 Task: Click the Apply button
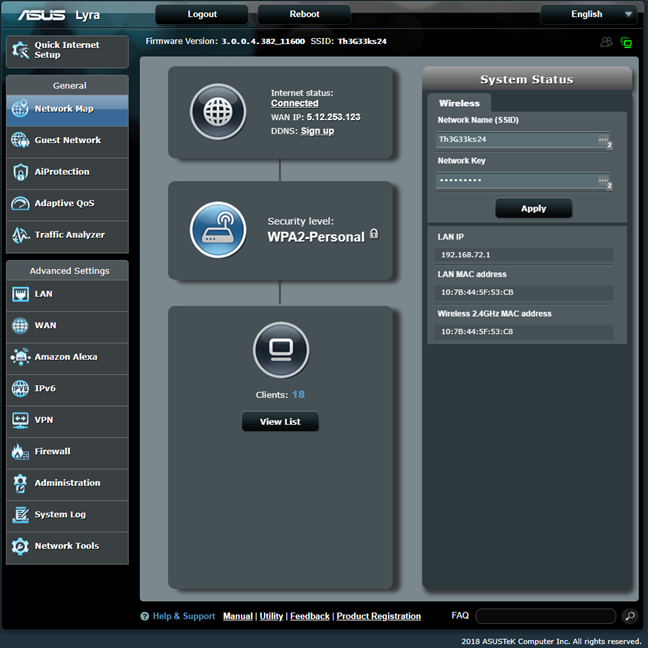[x=534, y=208]
